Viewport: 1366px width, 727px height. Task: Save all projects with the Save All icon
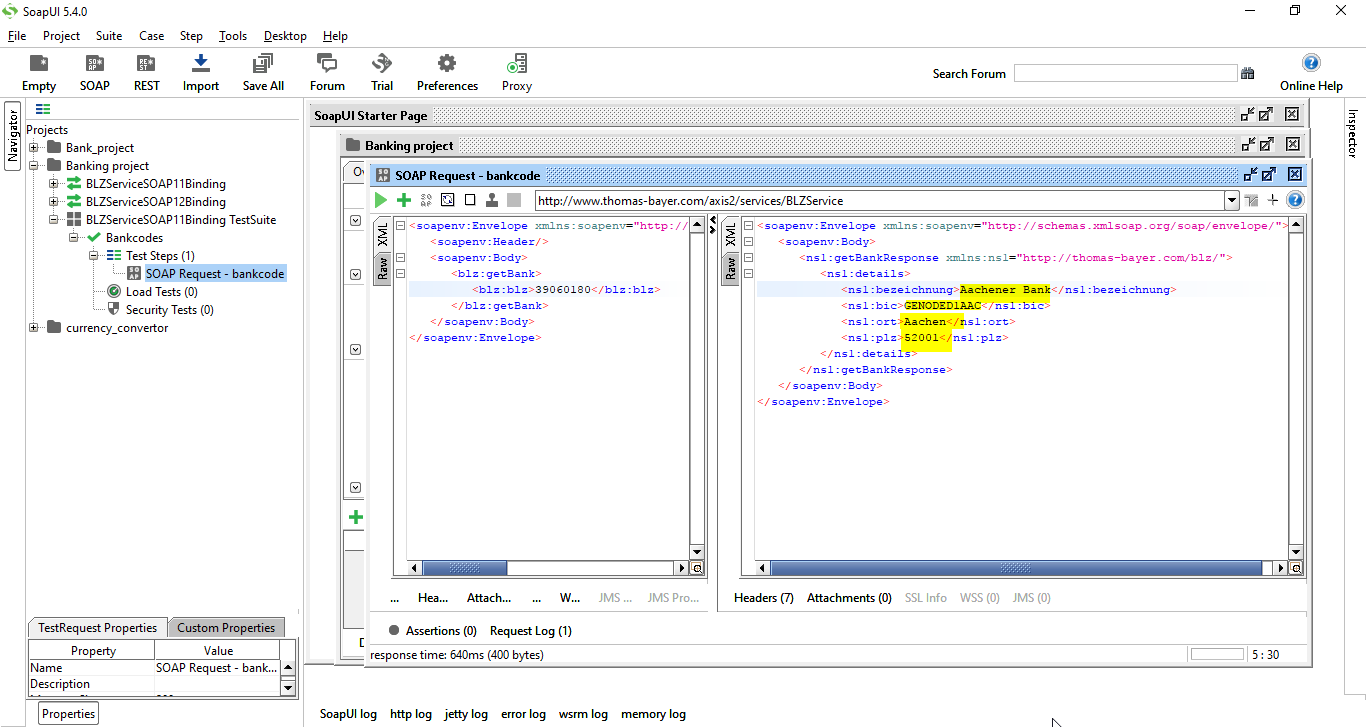pos(262,71)
